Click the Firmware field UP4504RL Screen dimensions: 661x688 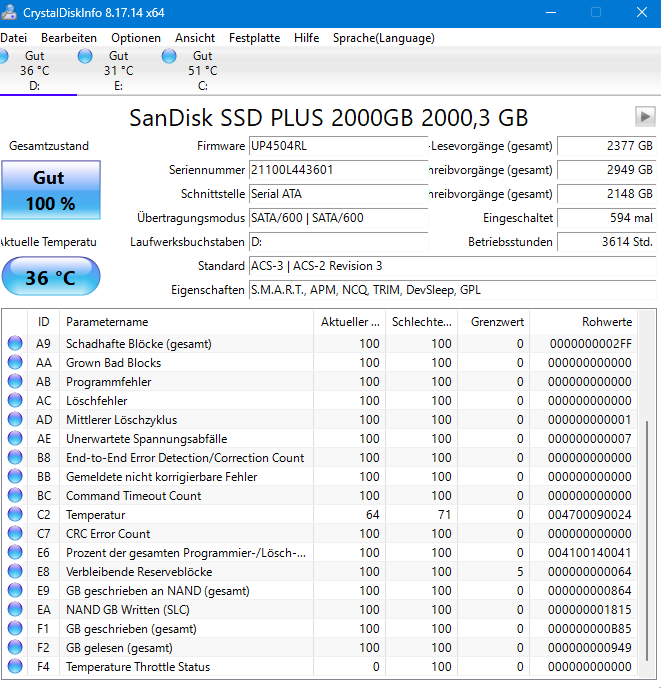(338, 146)
